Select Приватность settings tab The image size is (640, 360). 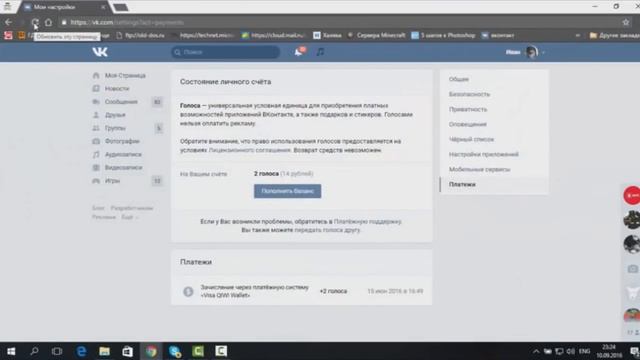click(x=468, y=109)
